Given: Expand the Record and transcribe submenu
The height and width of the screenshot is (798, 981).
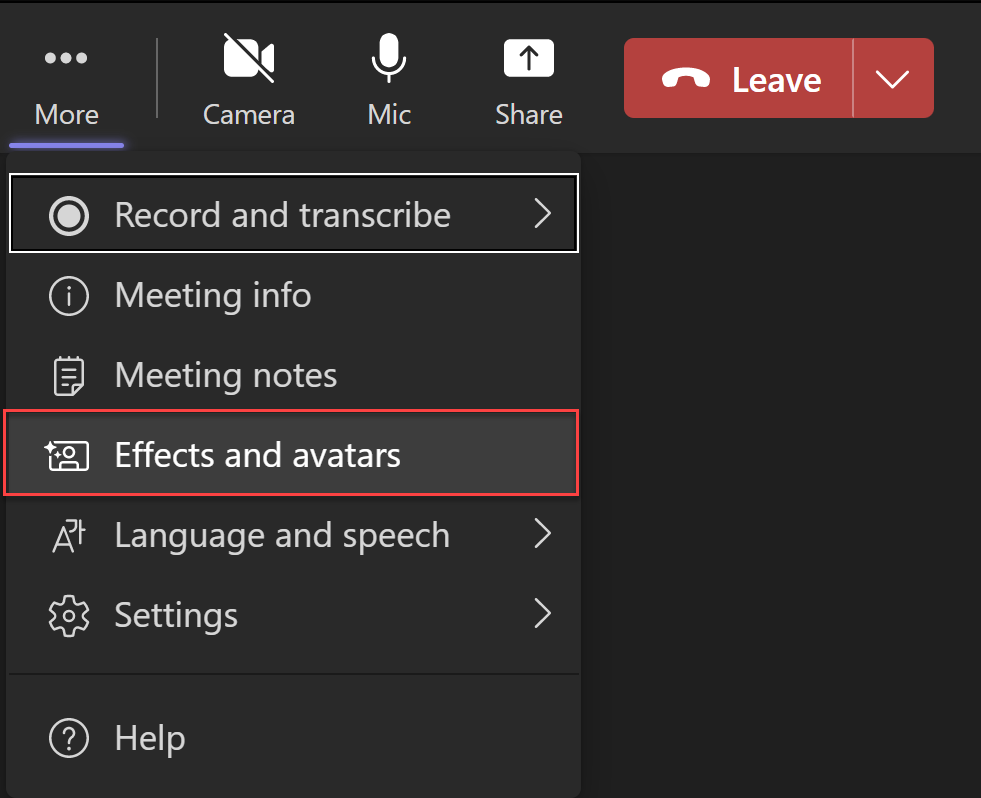Looking at the screenshot, I should pyautogui.click(x=543, y=213).
